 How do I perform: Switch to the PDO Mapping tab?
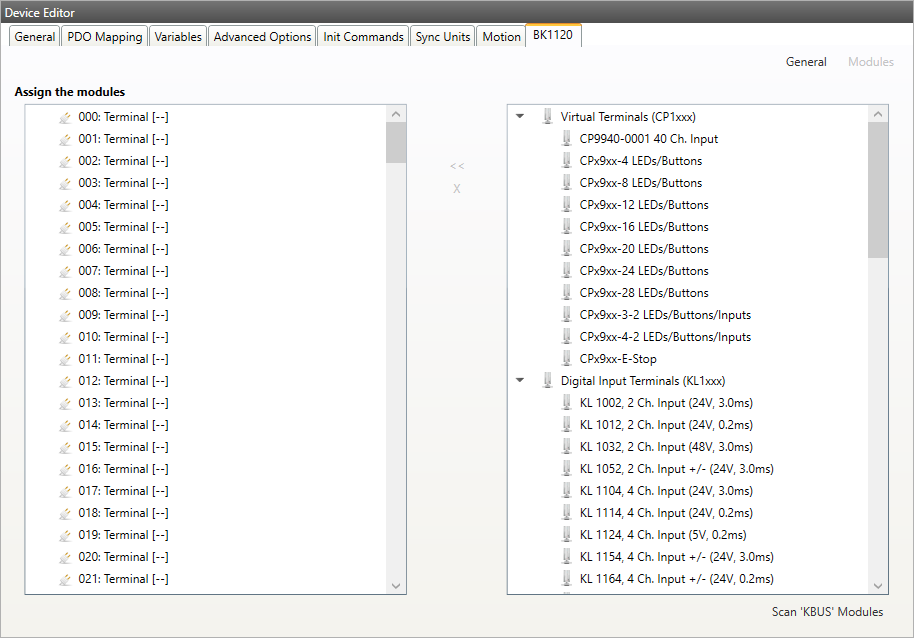(x=104, y=37)
